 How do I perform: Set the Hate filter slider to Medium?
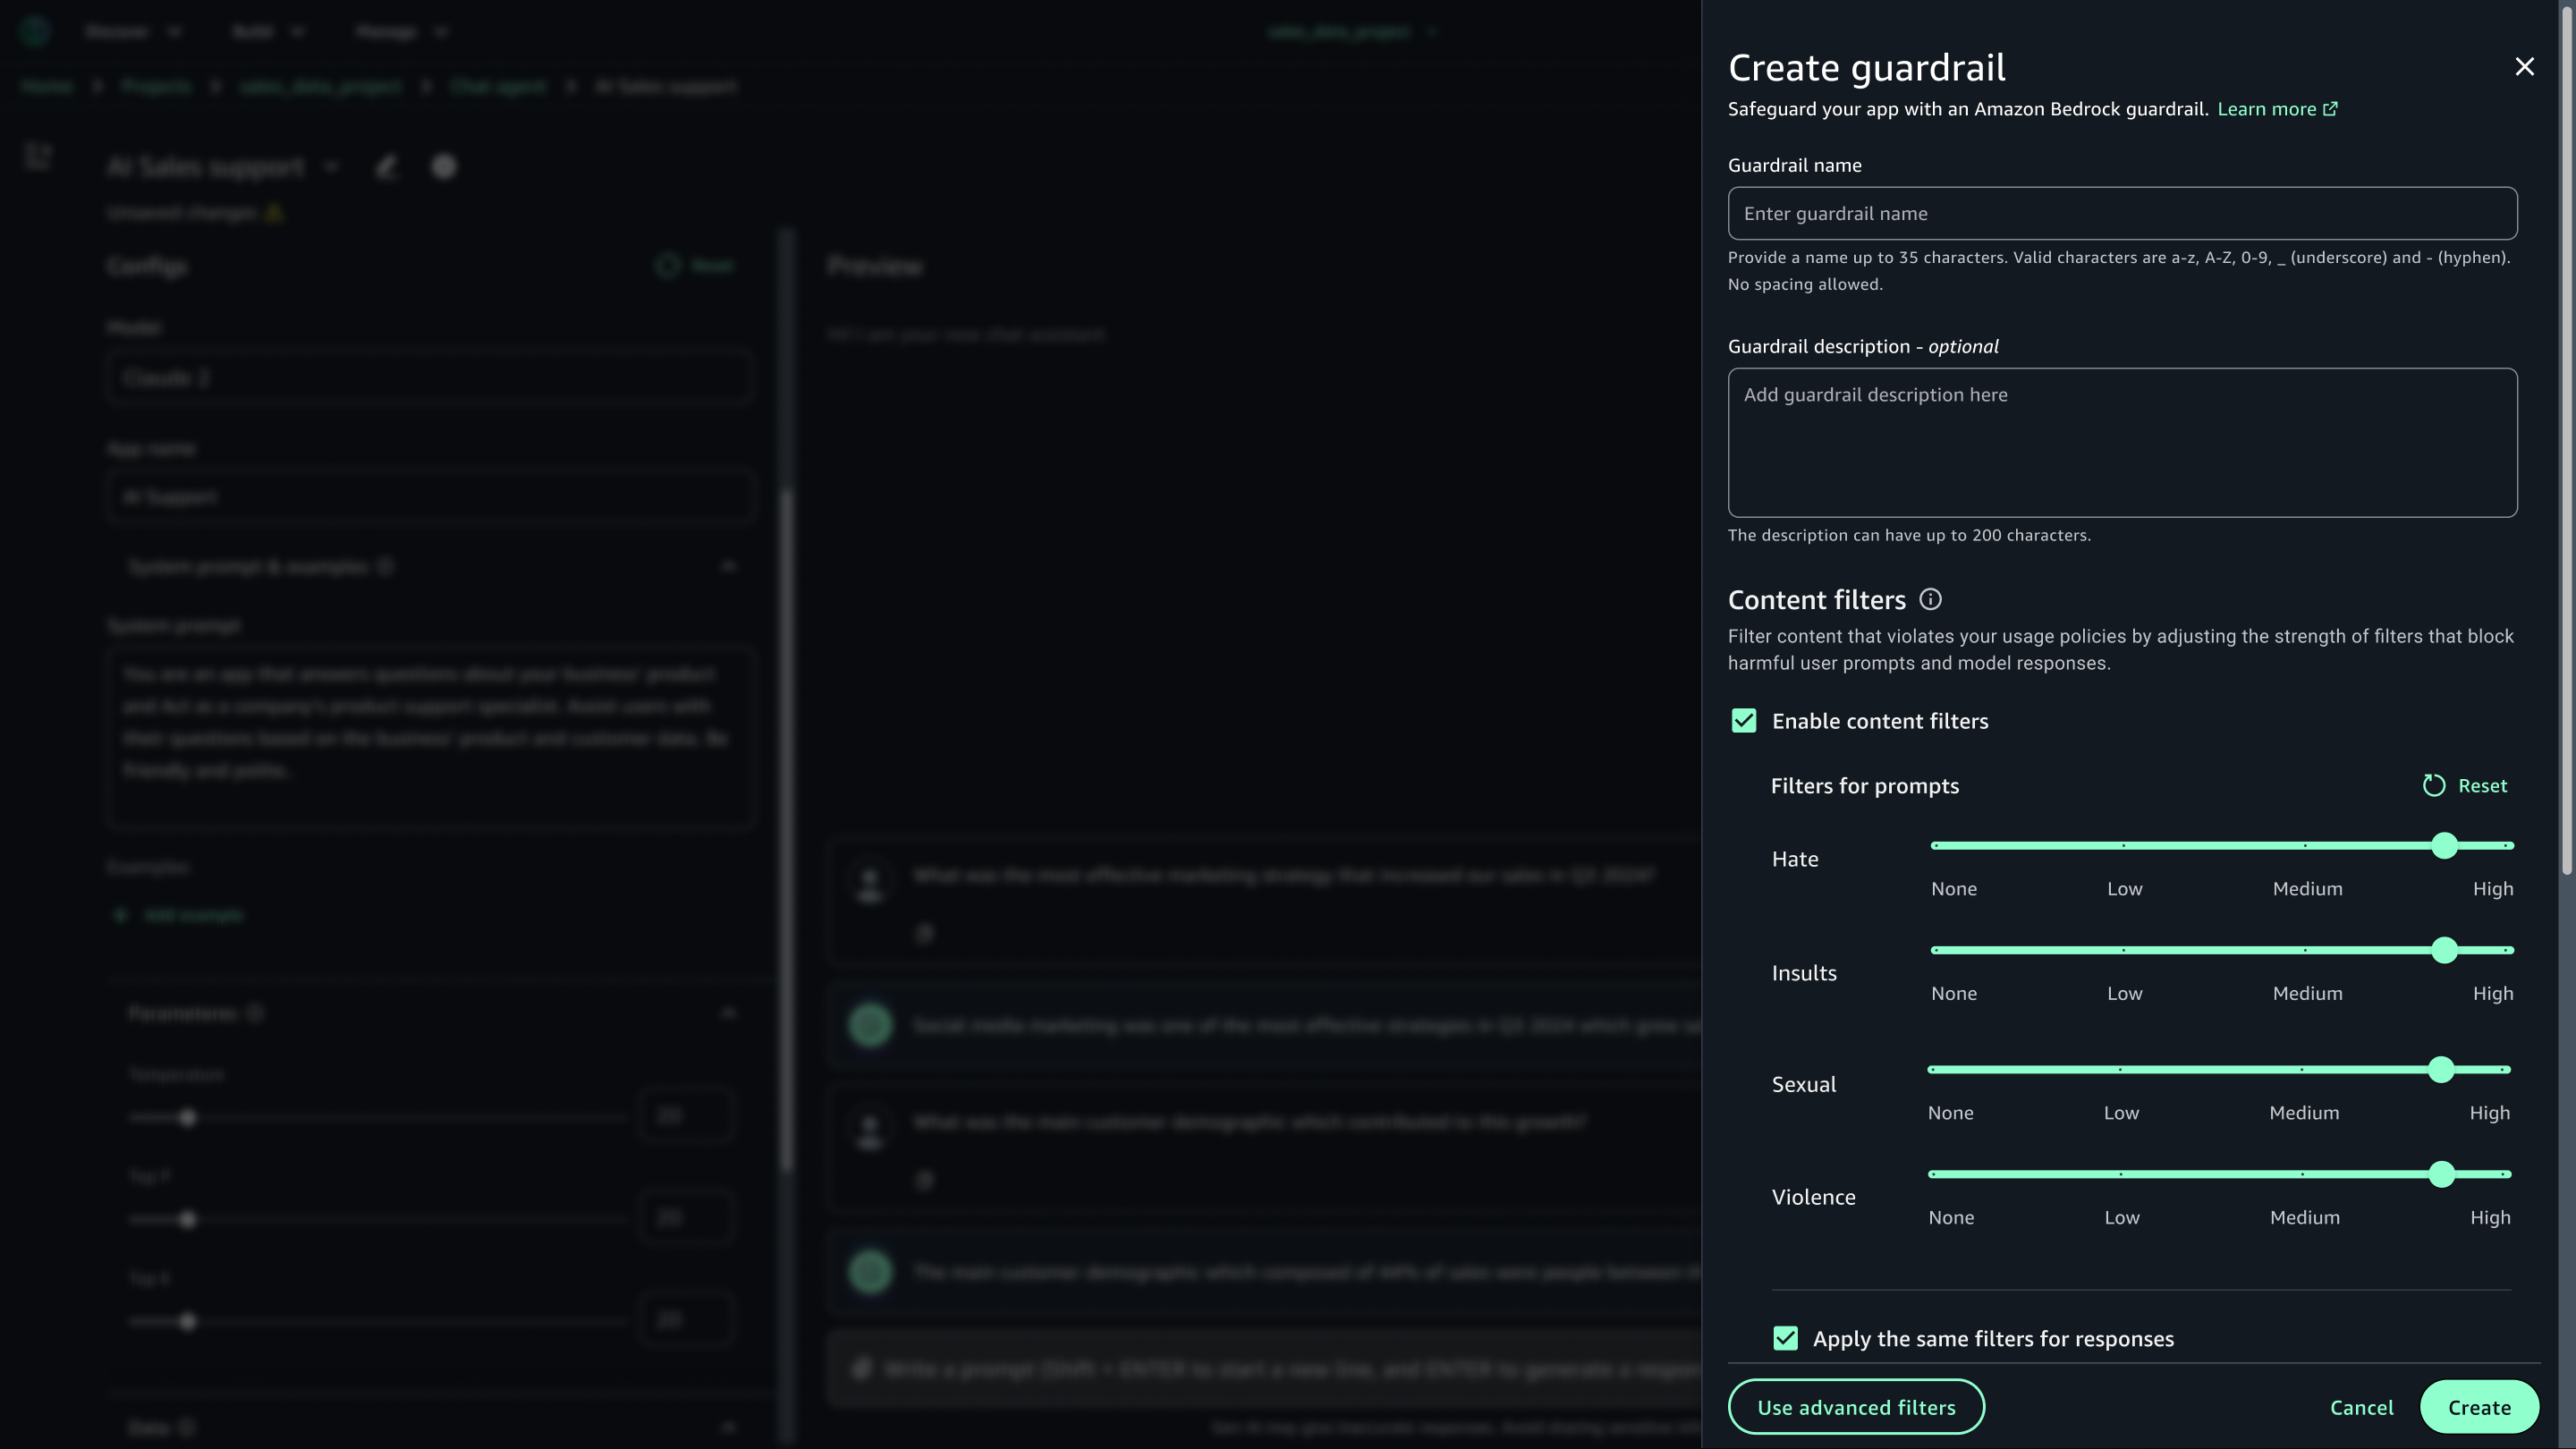(x=2307, y=845)
